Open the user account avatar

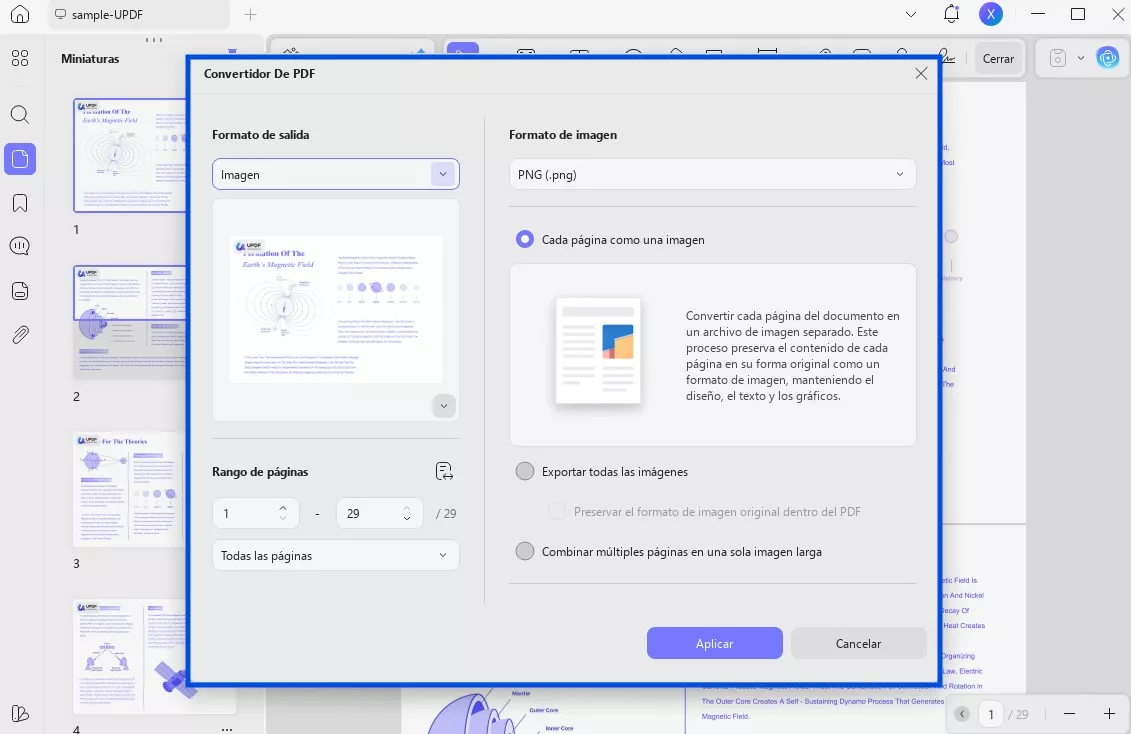(x=990, y=14)
